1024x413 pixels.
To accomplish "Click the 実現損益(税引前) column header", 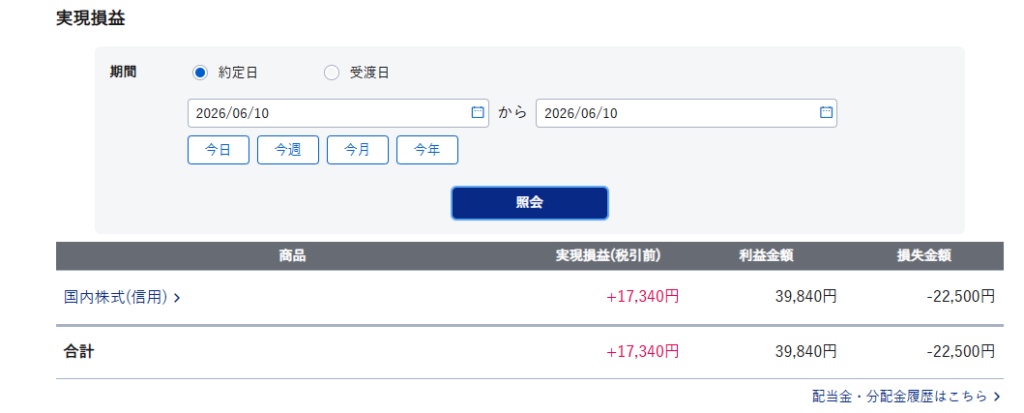I will (x=608, y=256).
